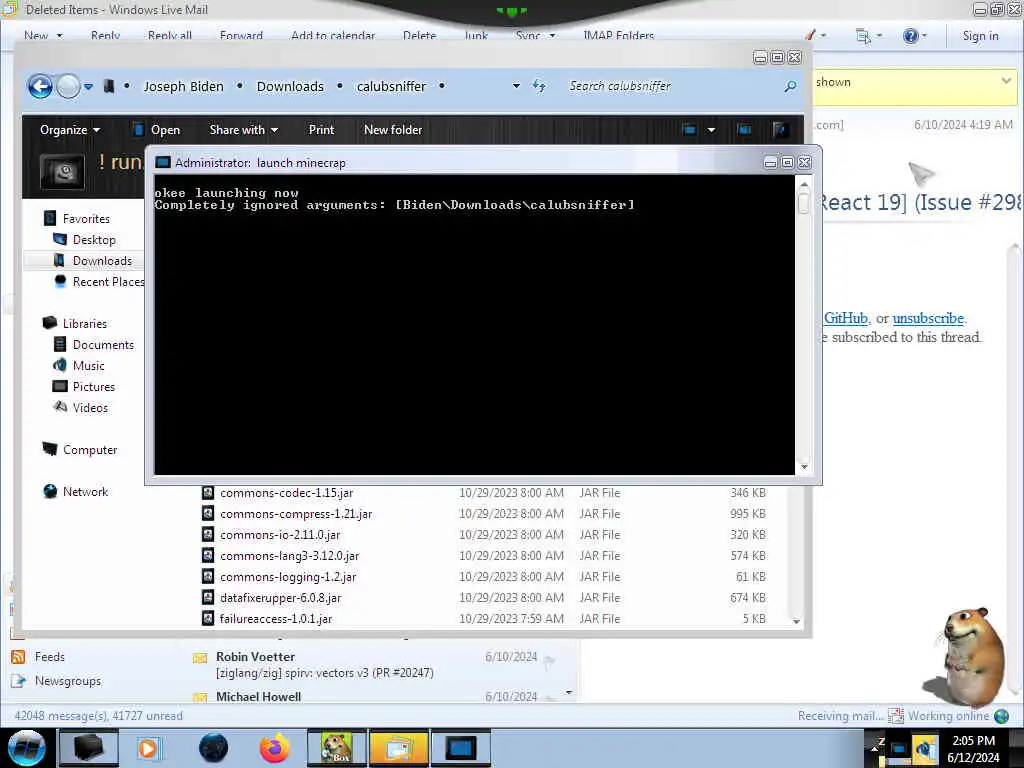The width and height of the screenshot is (1024, 768).
Task: Click the search magnifier icon
Action: 790,86
